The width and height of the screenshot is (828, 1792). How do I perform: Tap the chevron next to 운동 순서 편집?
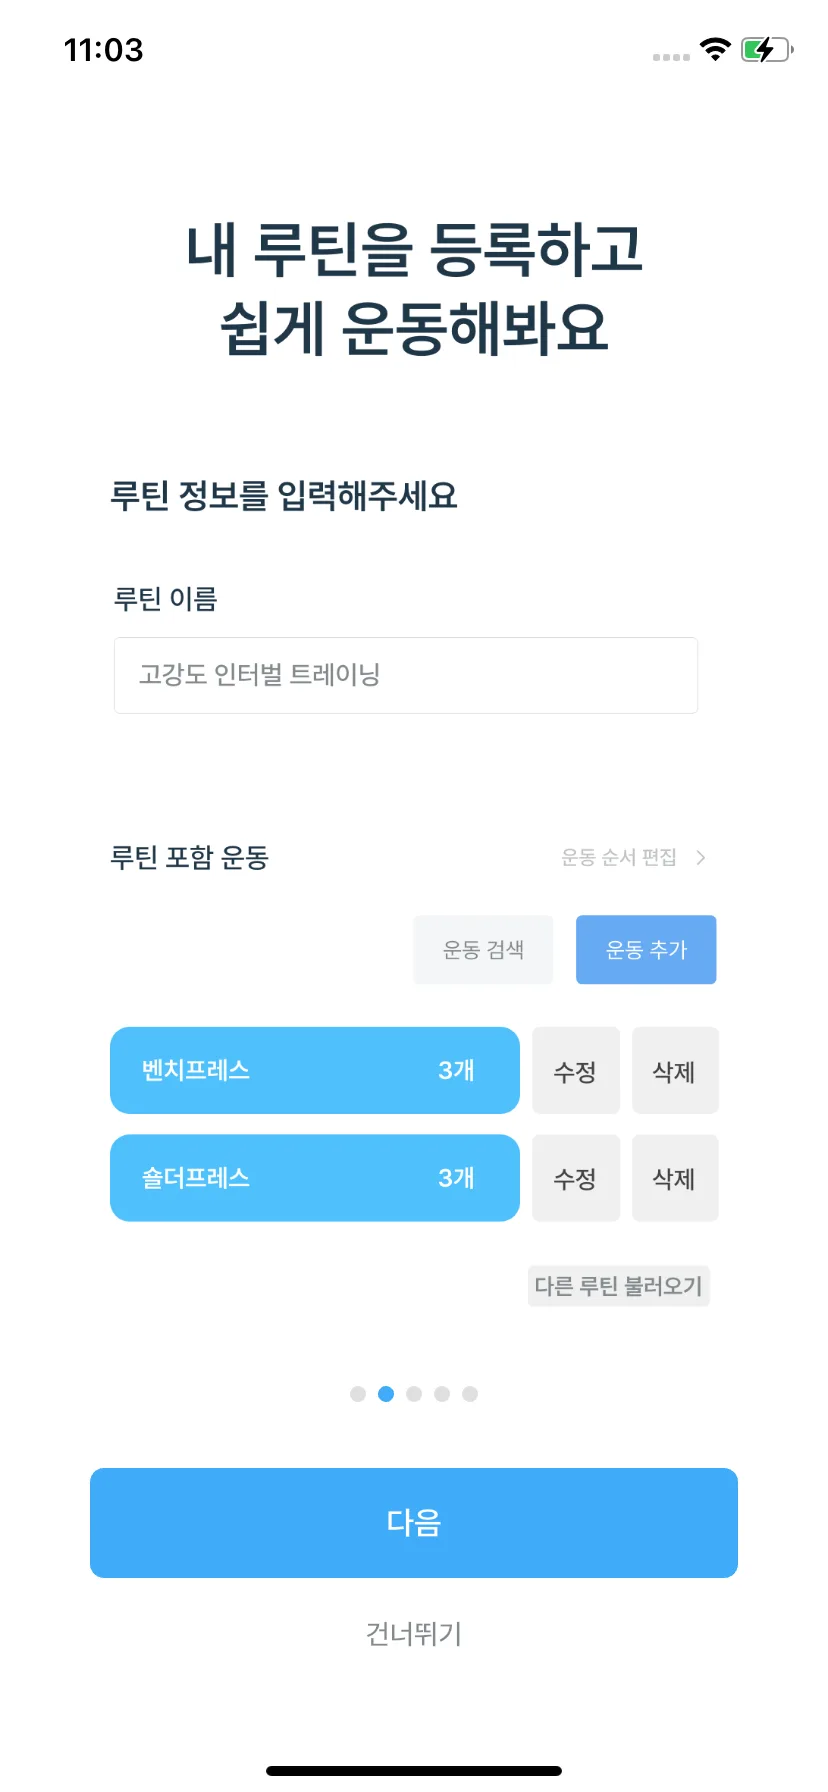point(701,858)
